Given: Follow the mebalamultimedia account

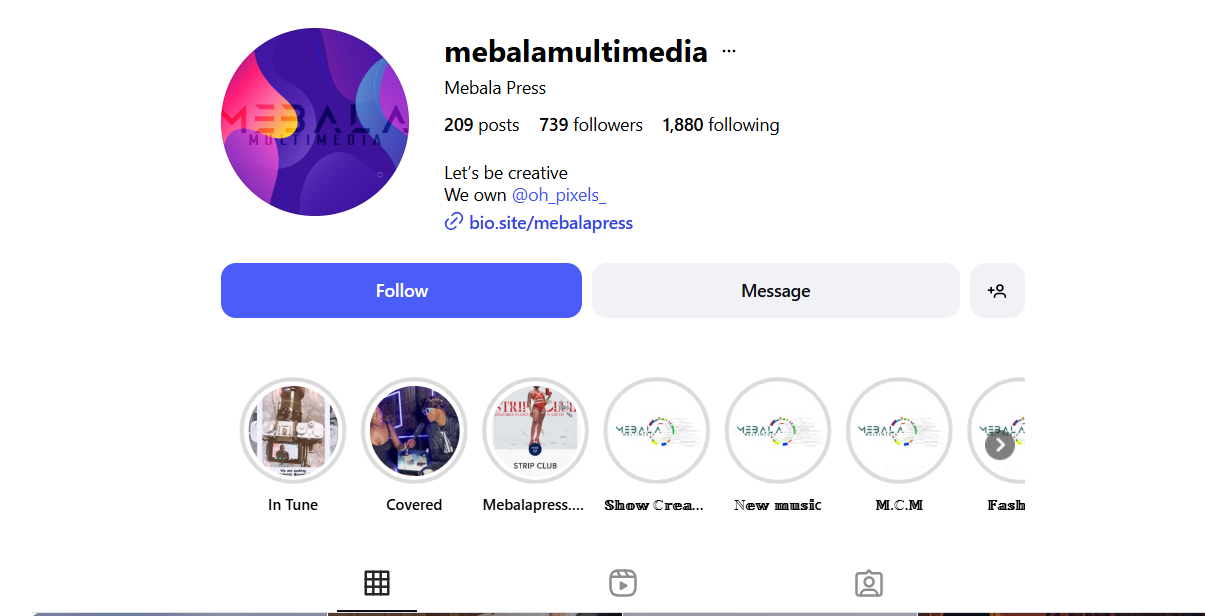Looking at the screenshot, I should (x=401, y=291).
